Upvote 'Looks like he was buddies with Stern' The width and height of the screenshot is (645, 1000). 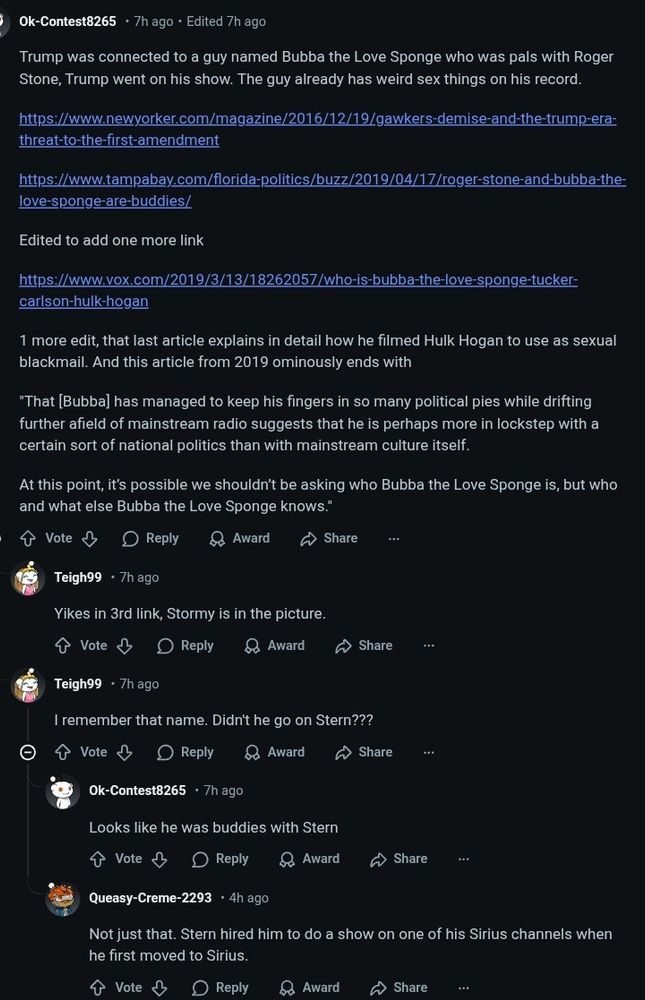[x=98, y=858]
